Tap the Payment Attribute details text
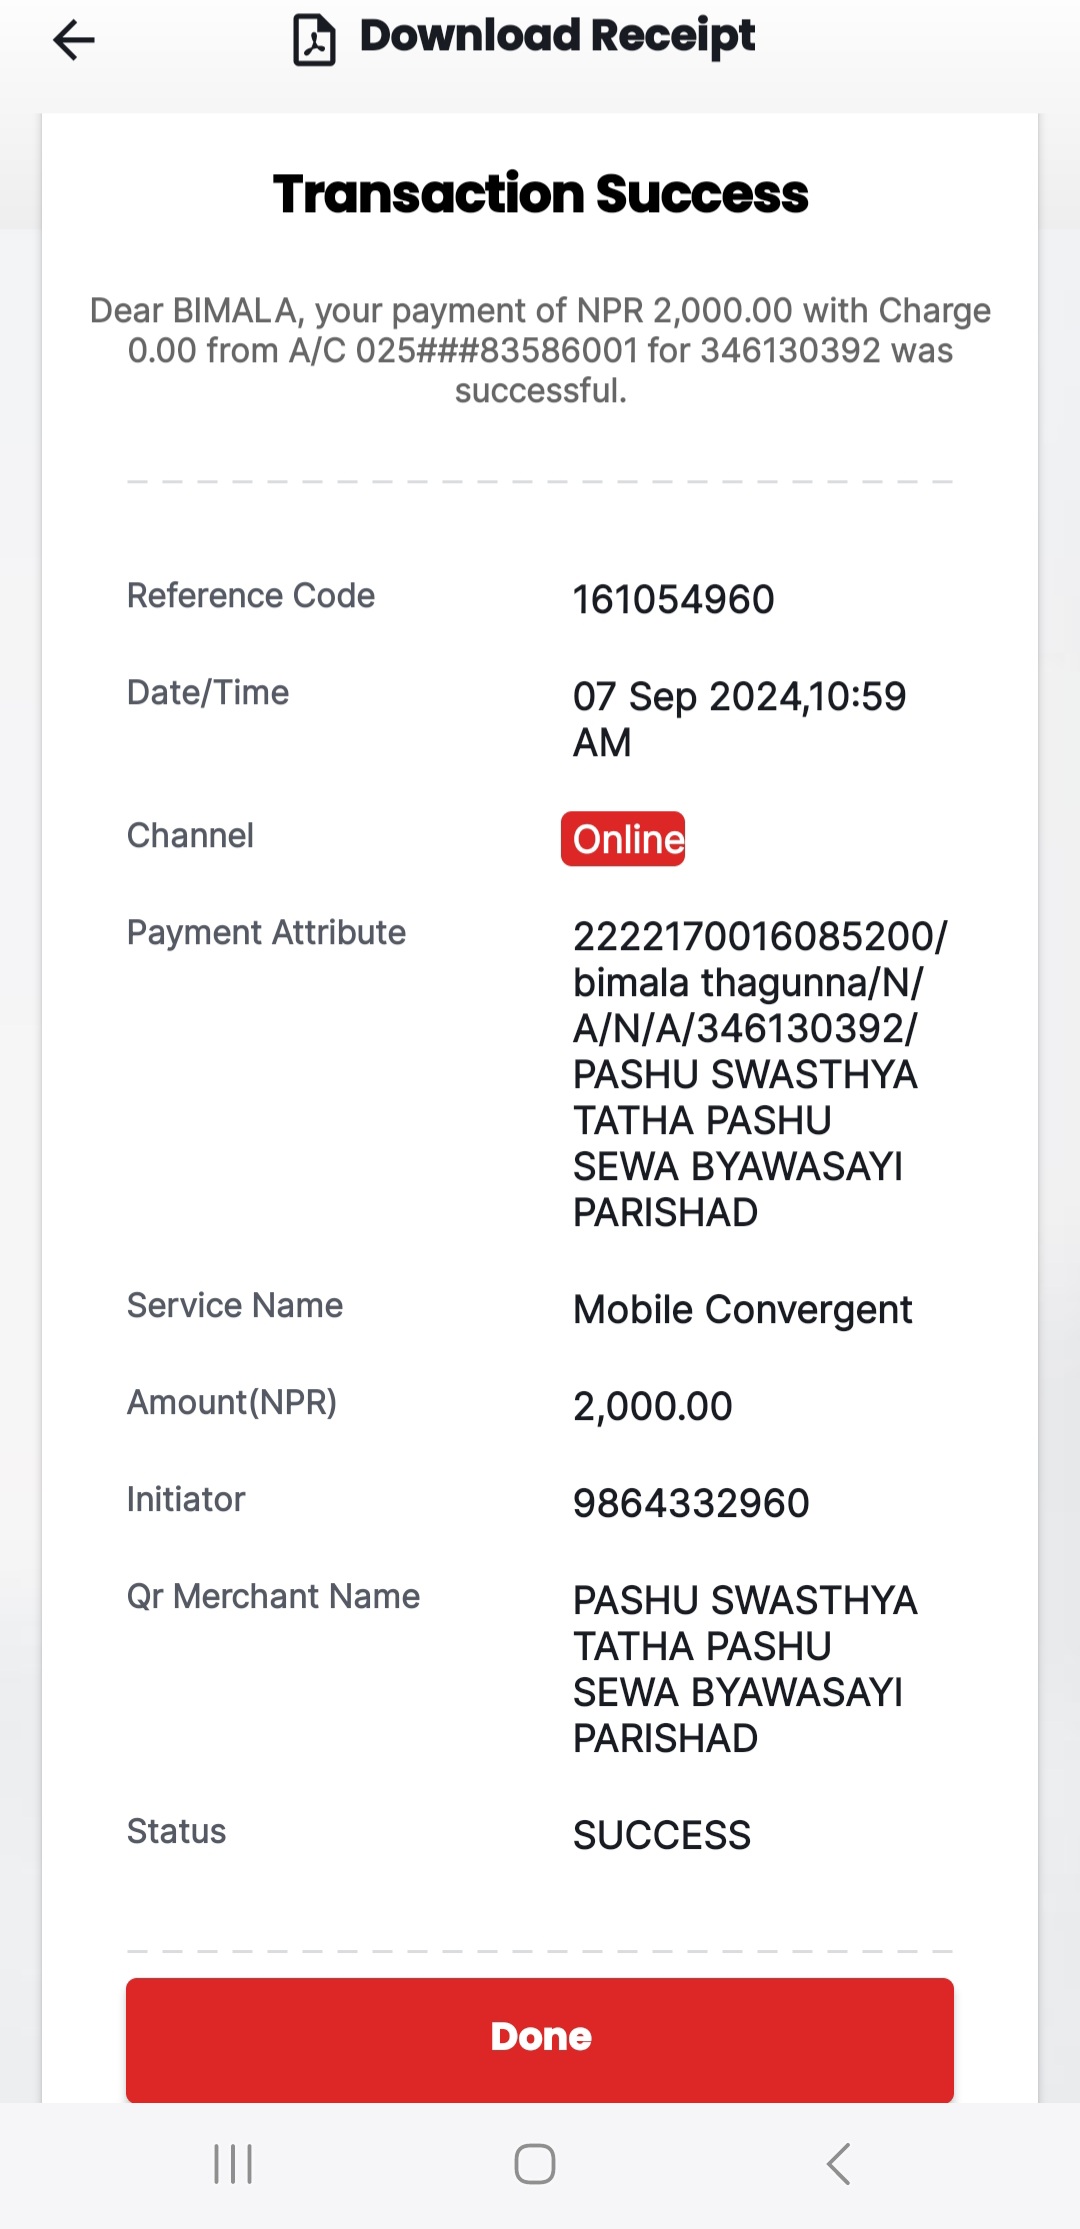This screenshot has height=2229, width=1080. (x=760, y=1075)
